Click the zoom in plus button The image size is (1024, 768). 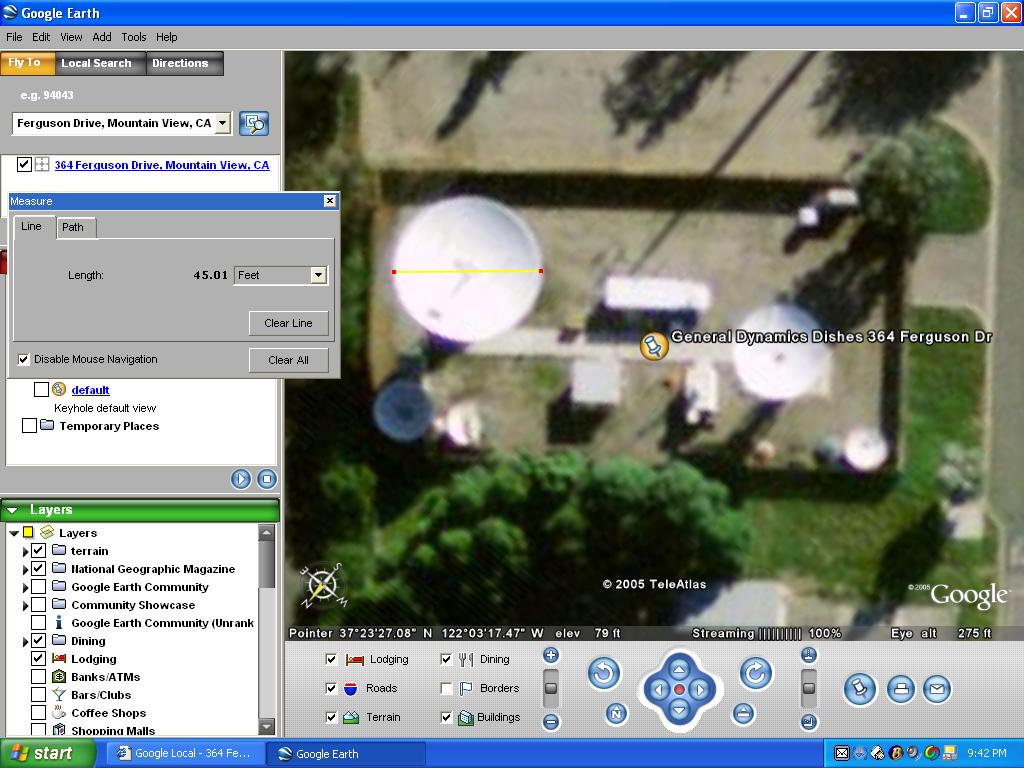tap(551, 656)
